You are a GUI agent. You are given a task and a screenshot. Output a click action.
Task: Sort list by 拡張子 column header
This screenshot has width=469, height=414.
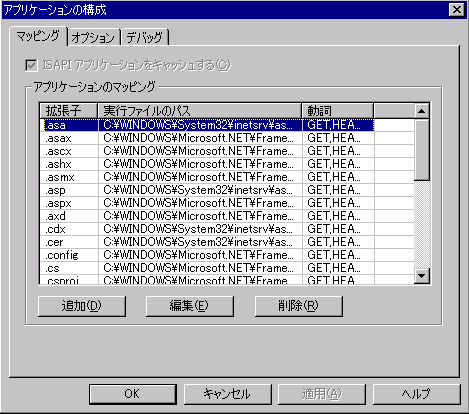pyautogui.click(x=68, y=111)
